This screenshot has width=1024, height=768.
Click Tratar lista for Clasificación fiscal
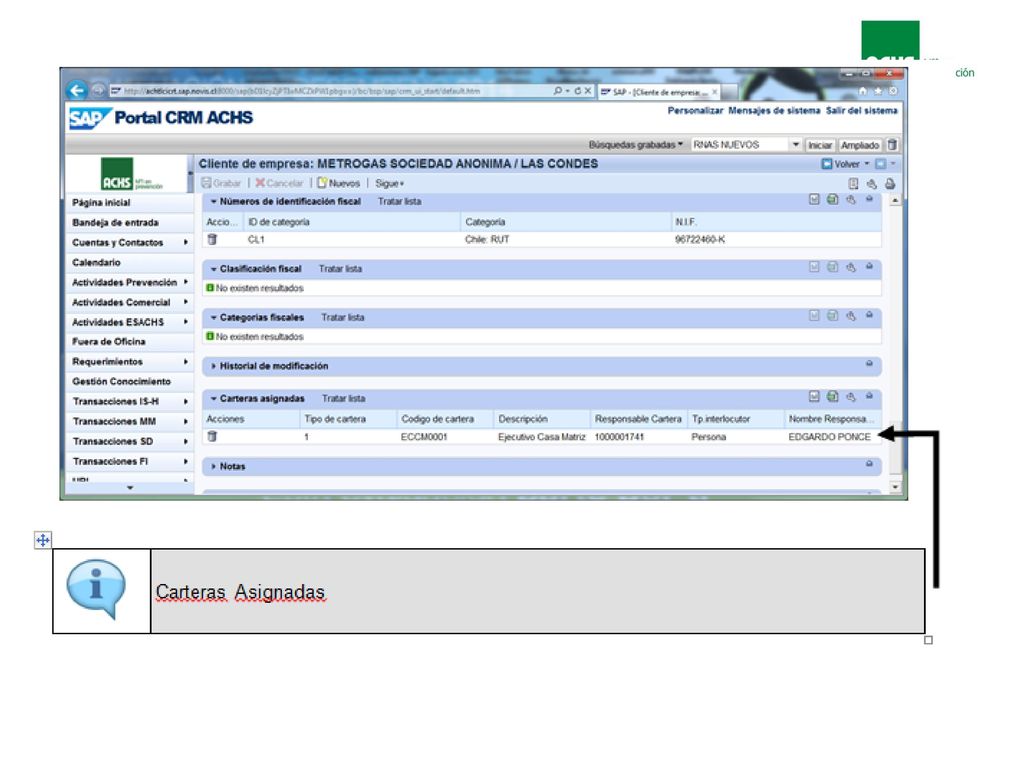pos(340,269)
